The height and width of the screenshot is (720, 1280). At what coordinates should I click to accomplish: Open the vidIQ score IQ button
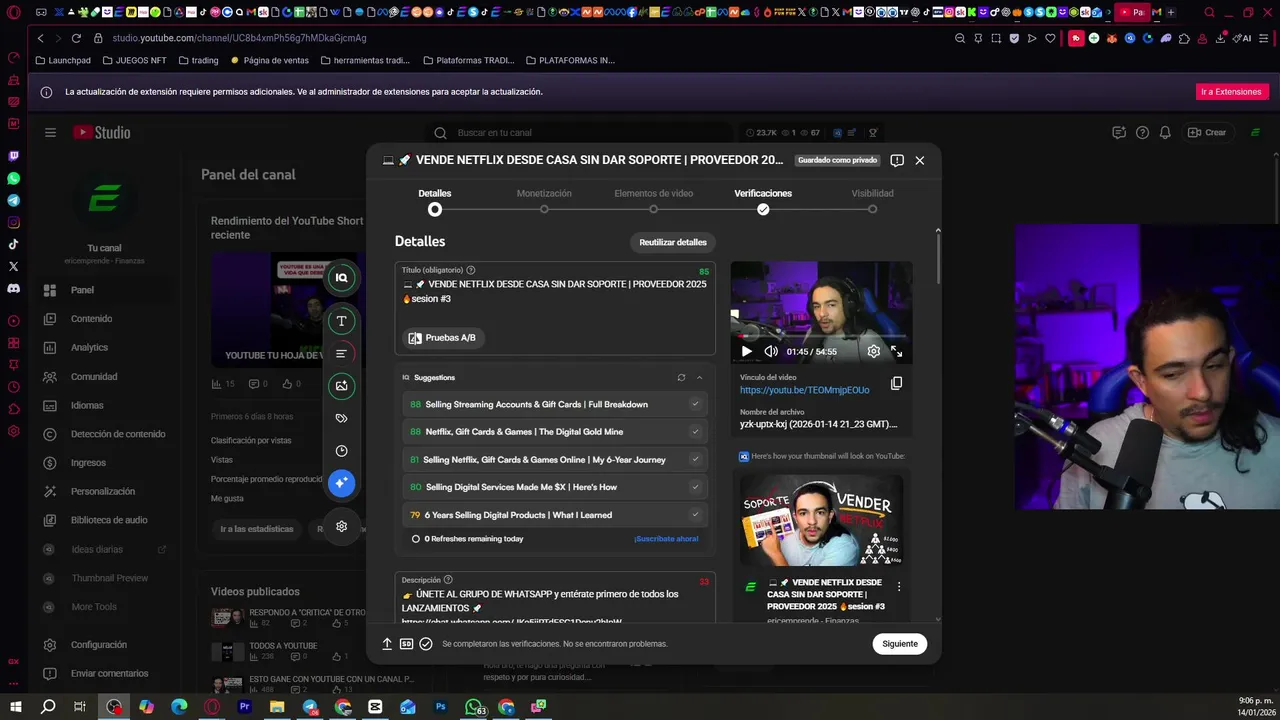point(341,278)
